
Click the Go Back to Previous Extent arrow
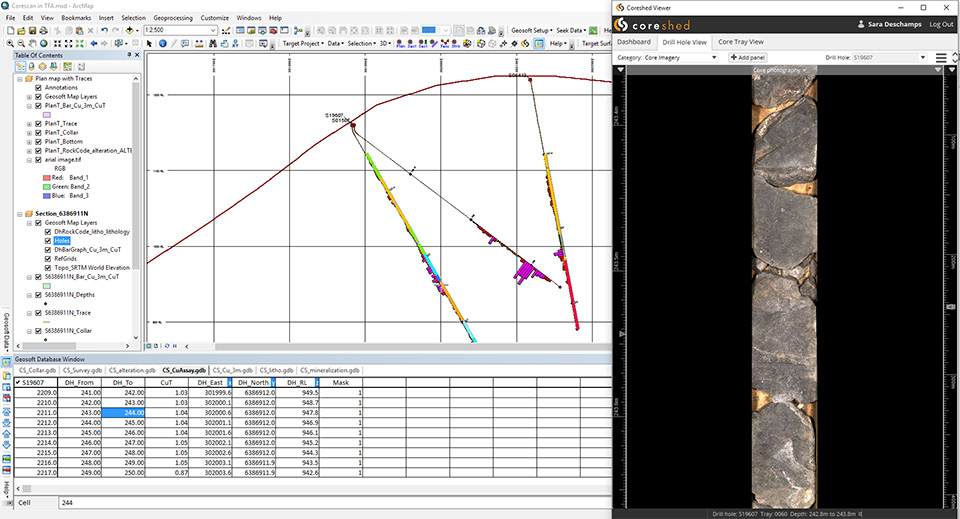pos(93,43)
